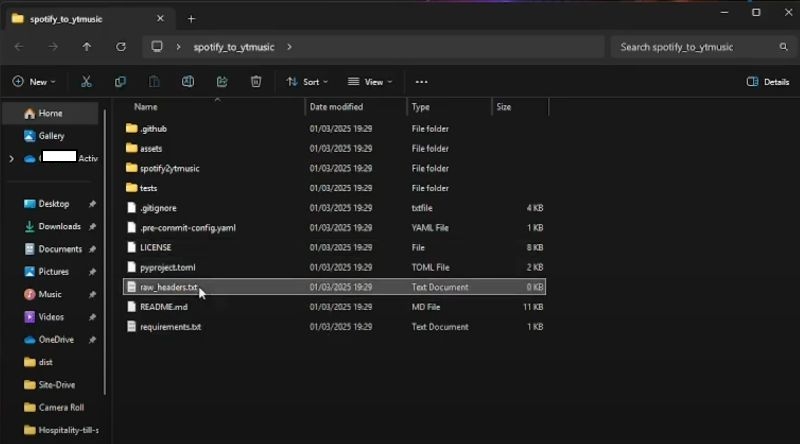Image resolution: width=800 pixels, height=444 pixels.
Task: Open the New item dropdown
Action: point(34,82)
